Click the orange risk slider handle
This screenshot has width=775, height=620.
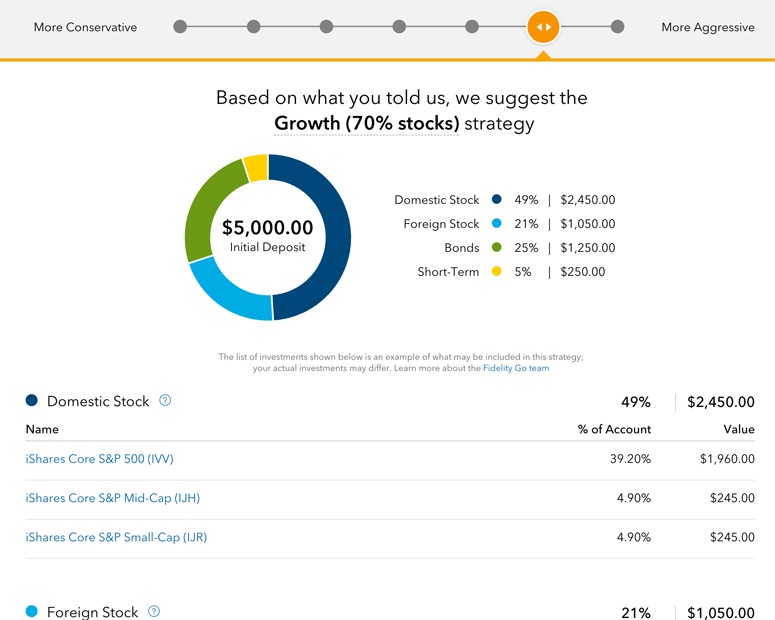(543, 27)
